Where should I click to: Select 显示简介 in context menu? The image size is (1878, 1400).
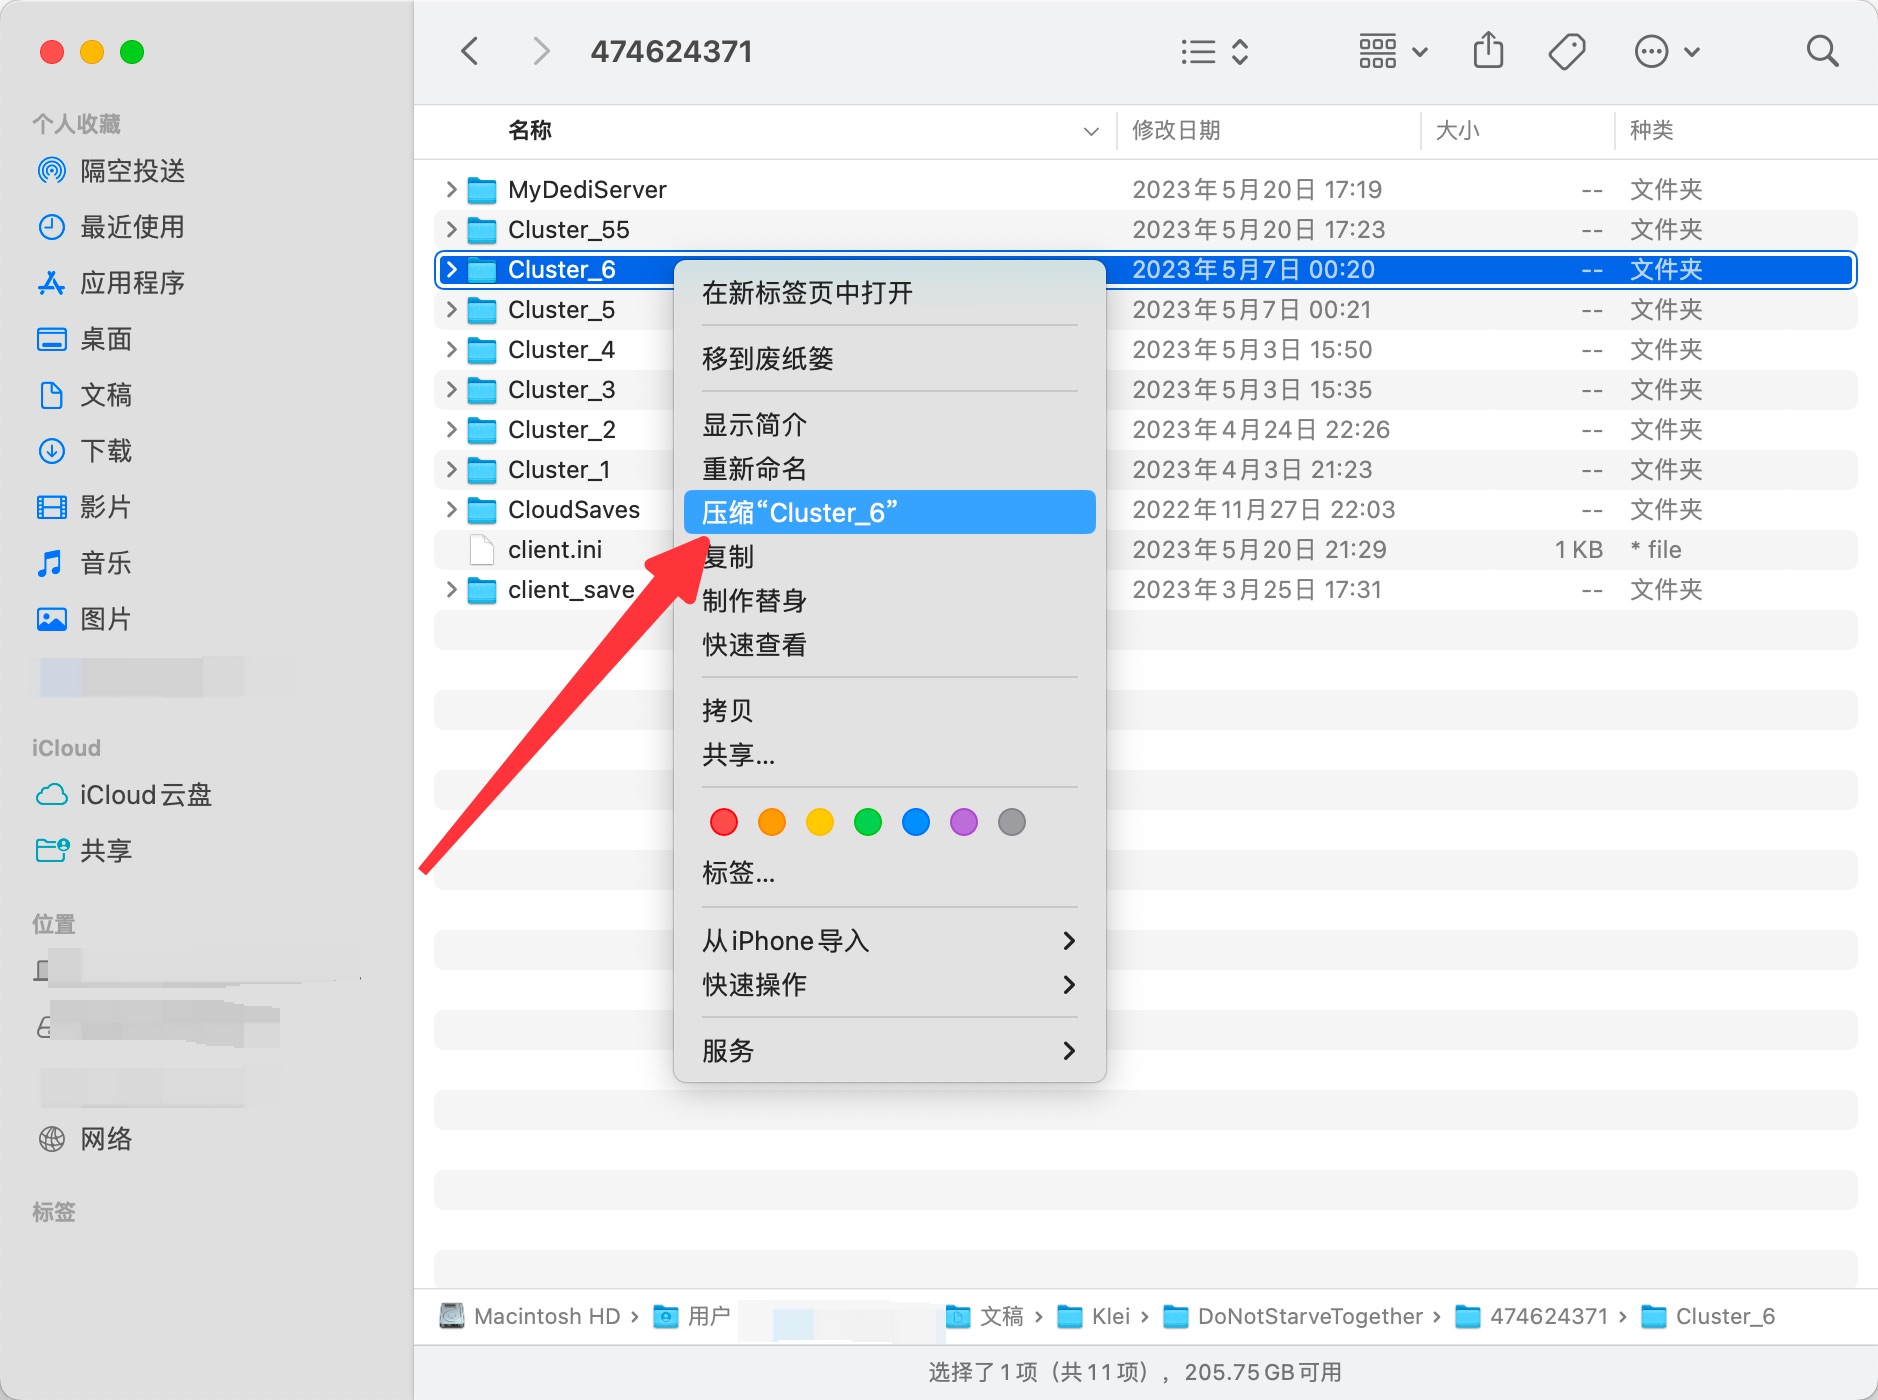pyautogui.click(x=754, y=425)
